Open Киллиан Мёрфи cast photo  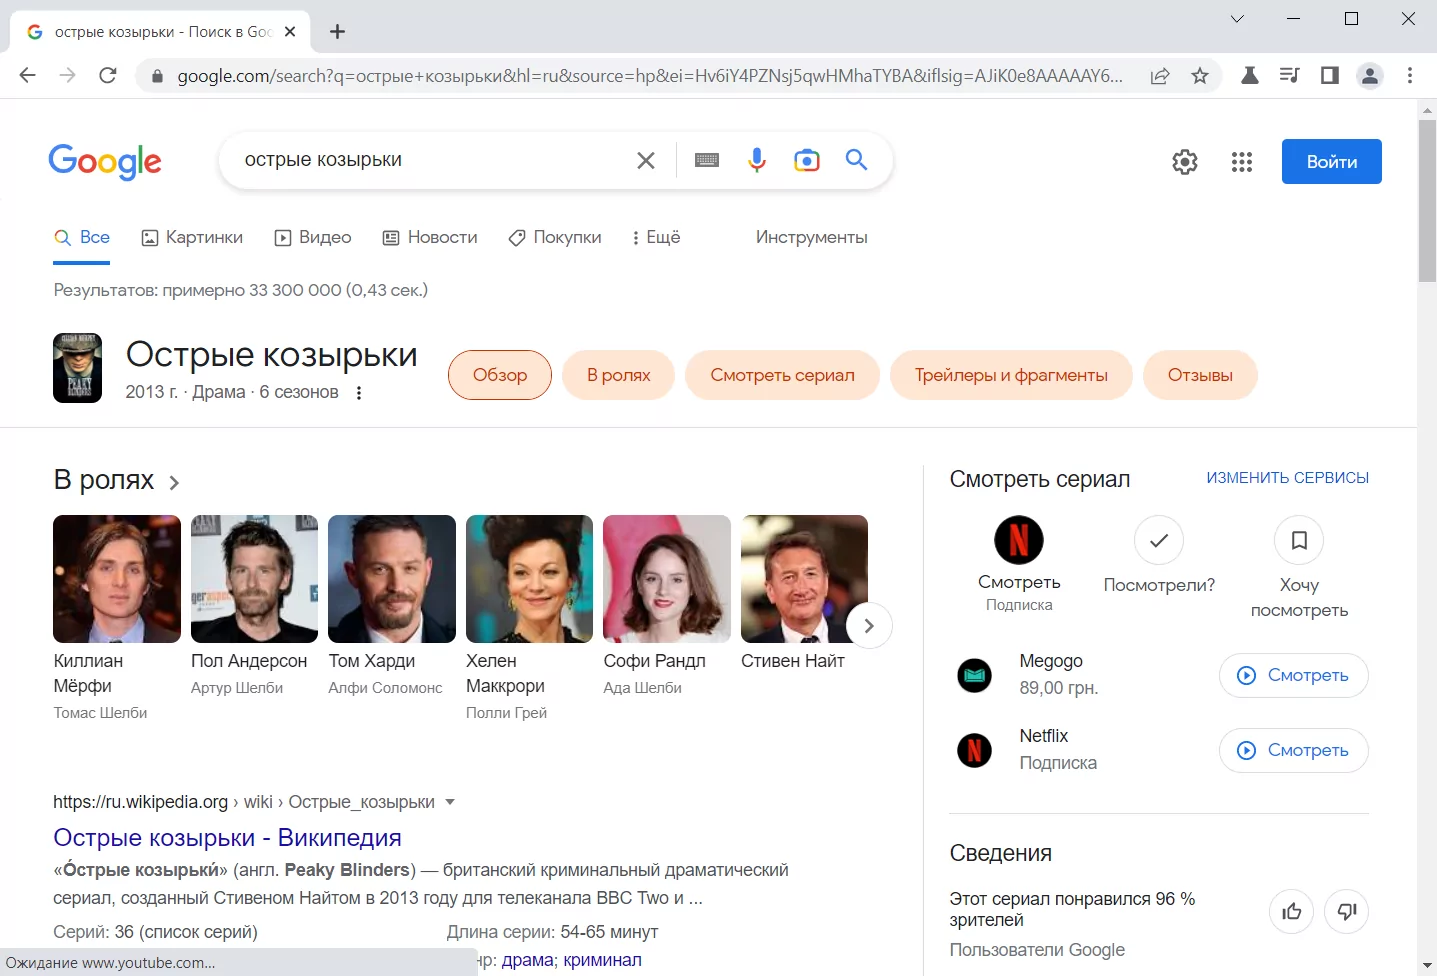[x=117, y=579]
